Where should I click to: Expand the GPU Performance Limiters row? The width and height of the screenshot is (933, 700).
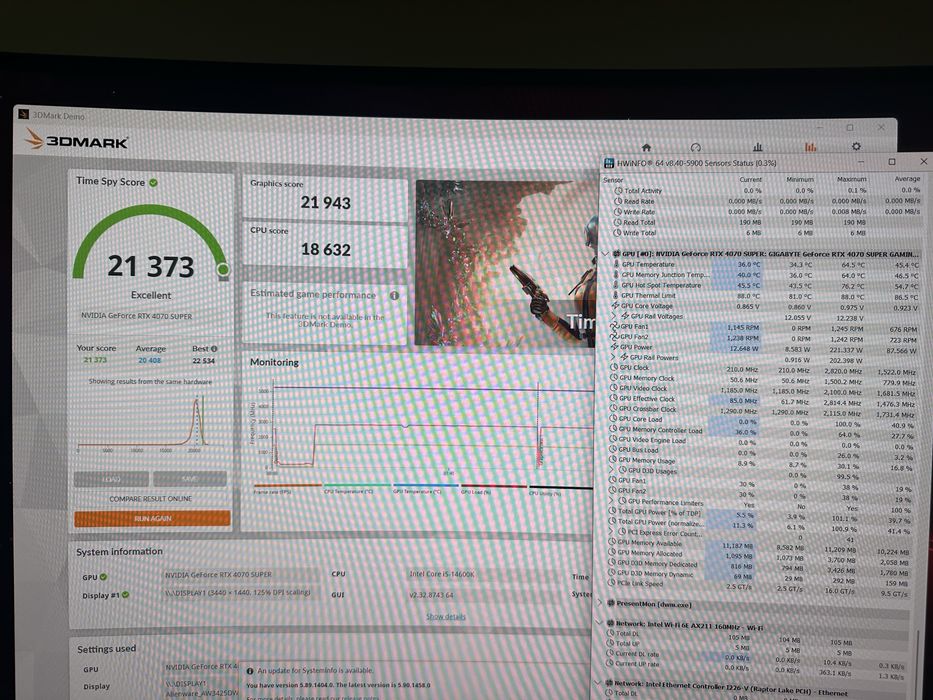coord(612,501)
